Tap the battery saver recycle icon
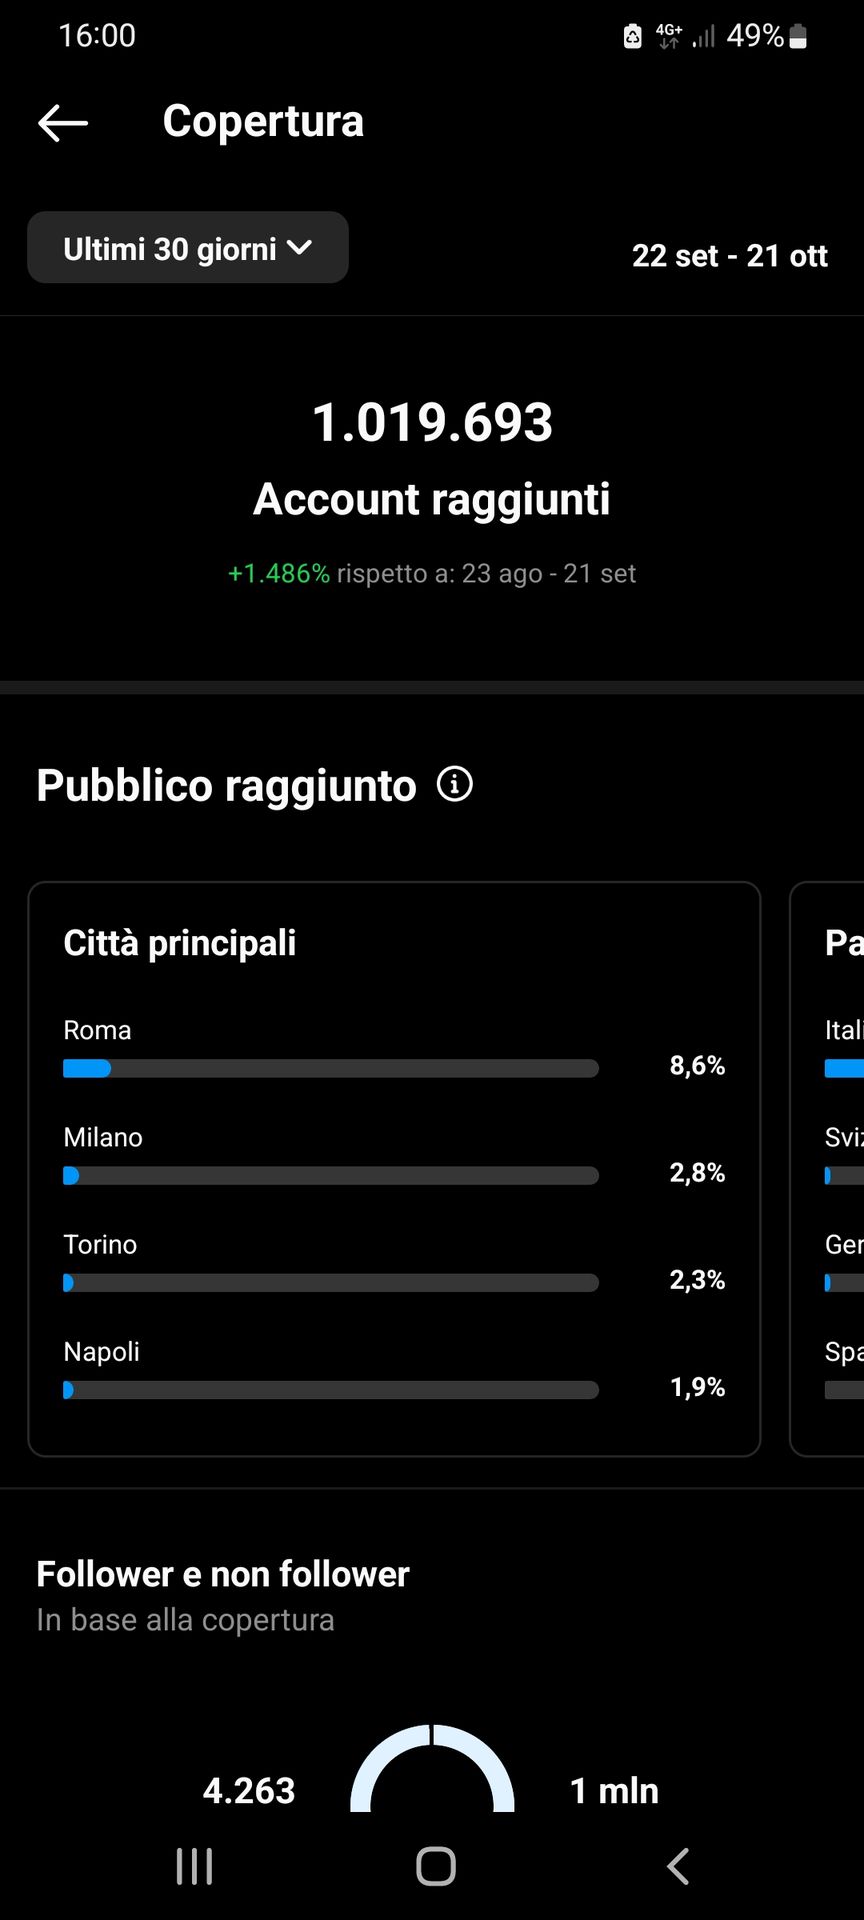This screenshot has height=1920, width=864. [633, 37]
